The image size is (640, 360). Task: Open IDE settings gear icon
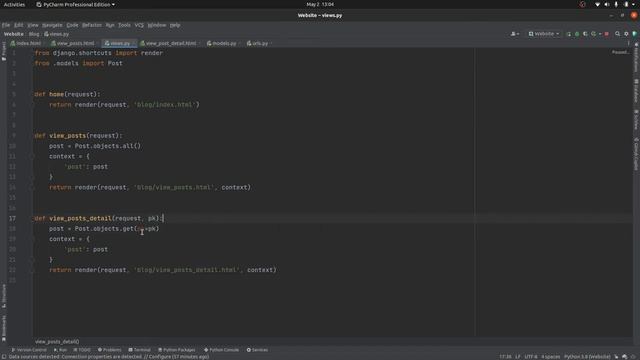(626, 34)
